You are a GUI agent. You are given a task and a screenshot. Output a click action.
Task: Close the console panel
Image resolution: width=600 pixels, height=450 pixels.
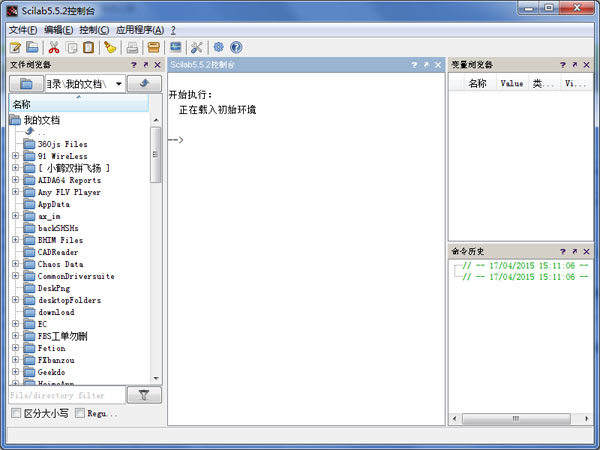438,65
